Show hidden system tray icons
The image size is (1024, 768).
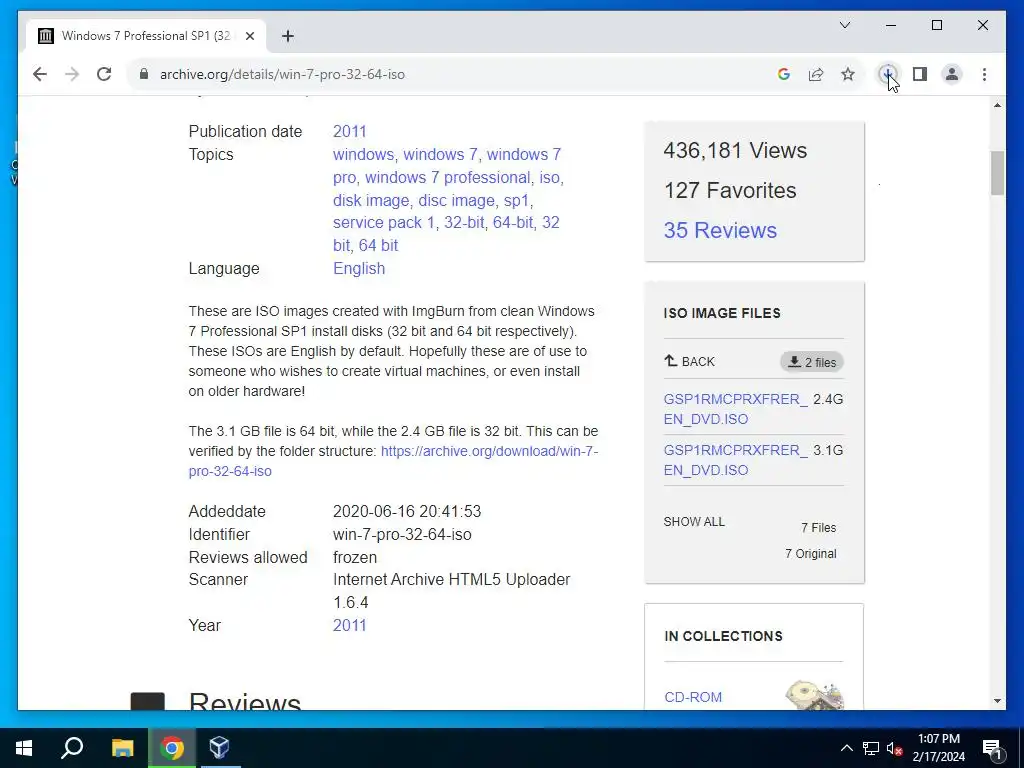point(846,748)
